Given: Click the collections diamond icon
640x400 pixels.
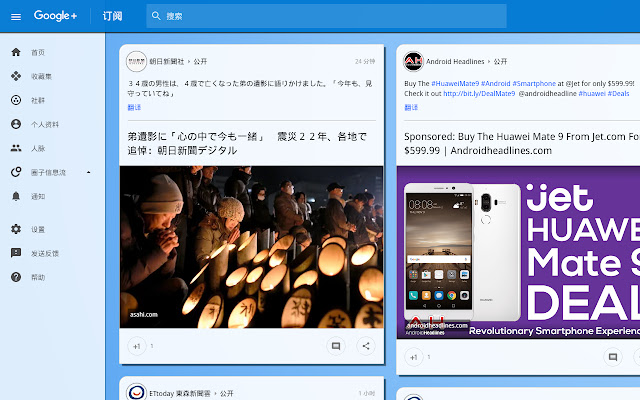Looking at the screenshot, I should click(x=16, y=76).
